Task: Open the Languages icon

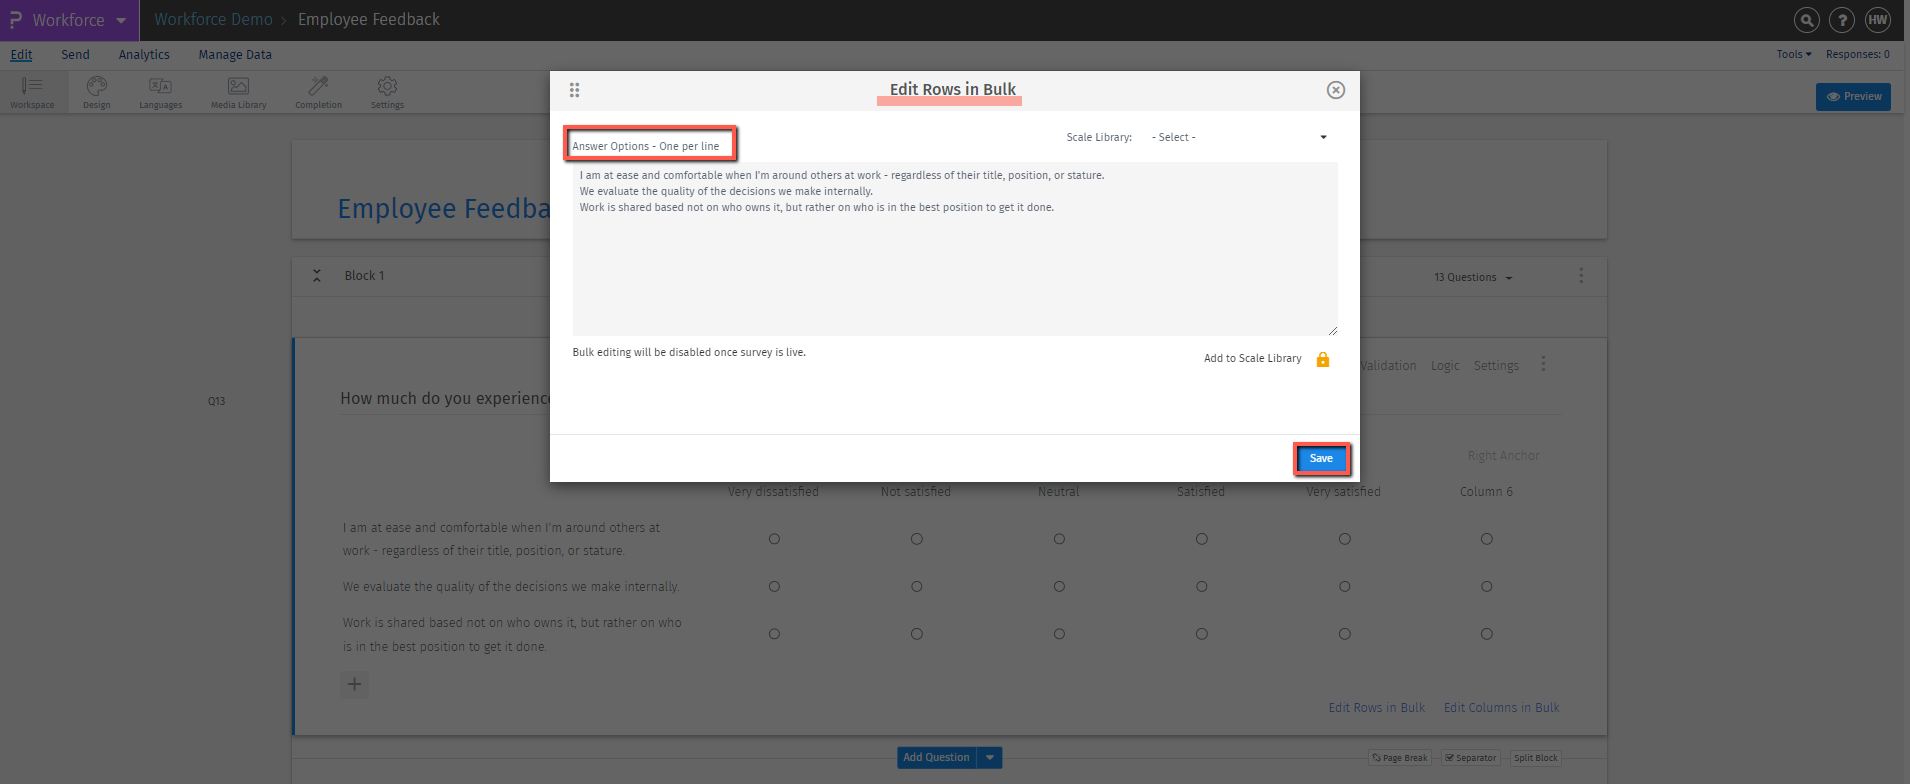Action: point(160,92)
